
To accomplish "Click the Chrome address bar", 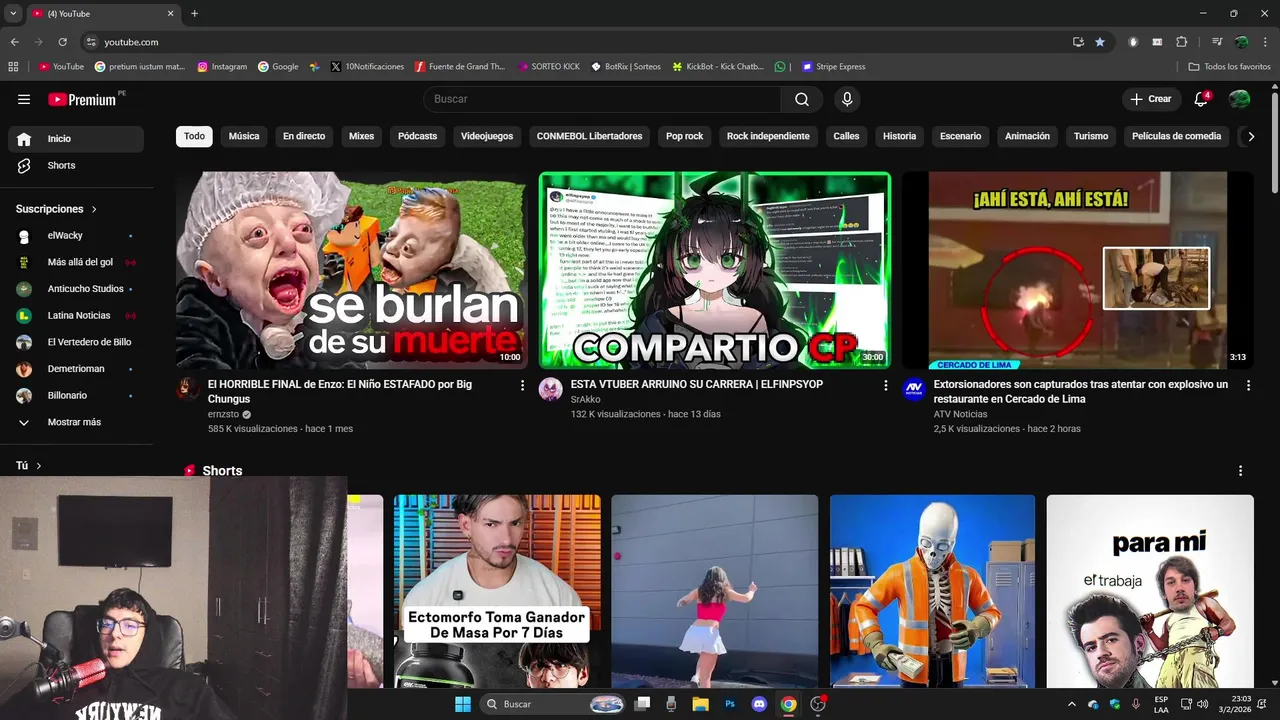I will [580, 42].
